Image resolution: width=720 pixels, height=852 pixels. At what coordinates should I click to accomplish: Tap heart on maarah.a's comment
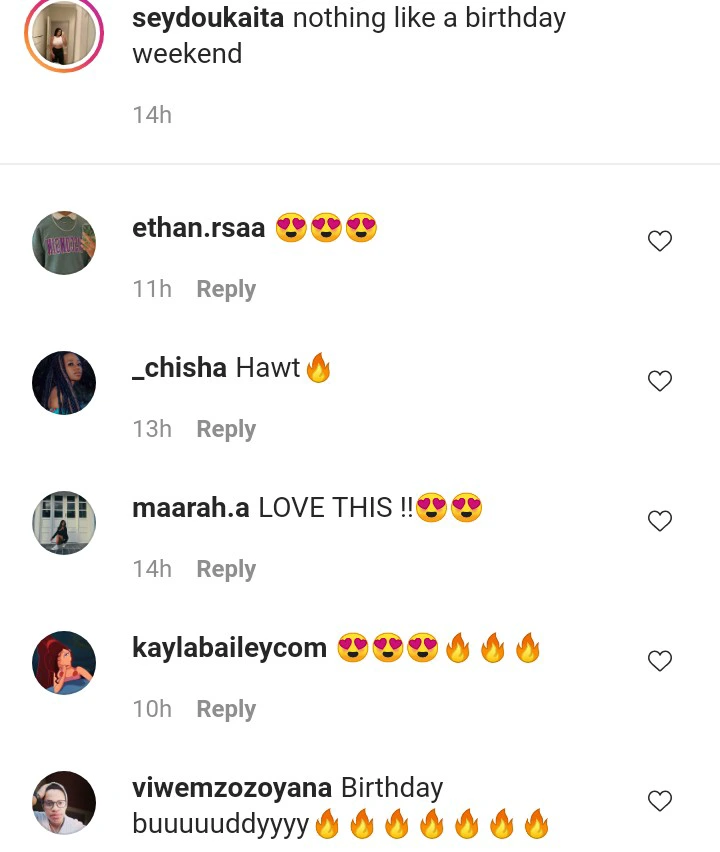[660, 521]
